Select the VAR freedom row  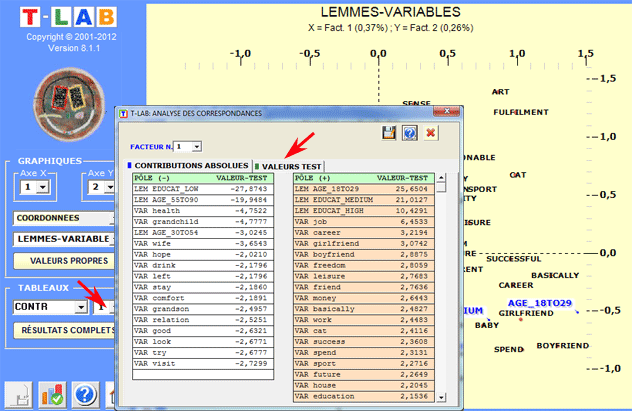[364, 265]
